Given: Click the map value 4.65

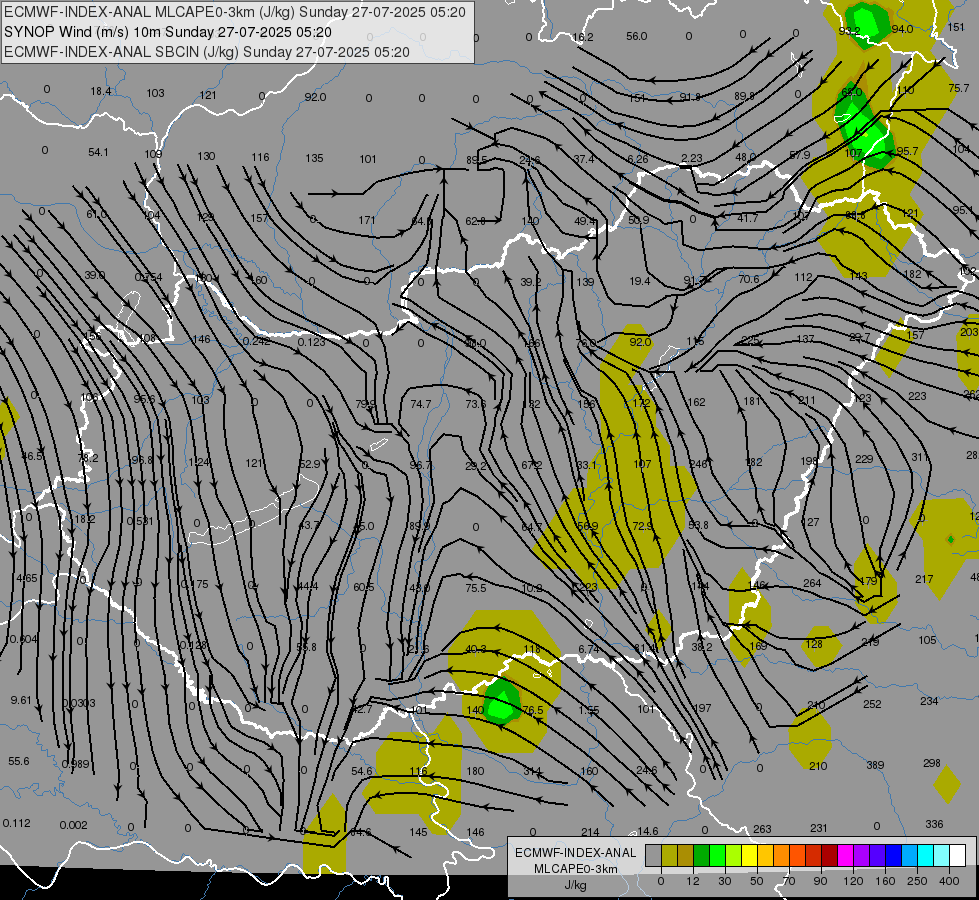Looking at the screenshot, I should [x=27, y=578].
